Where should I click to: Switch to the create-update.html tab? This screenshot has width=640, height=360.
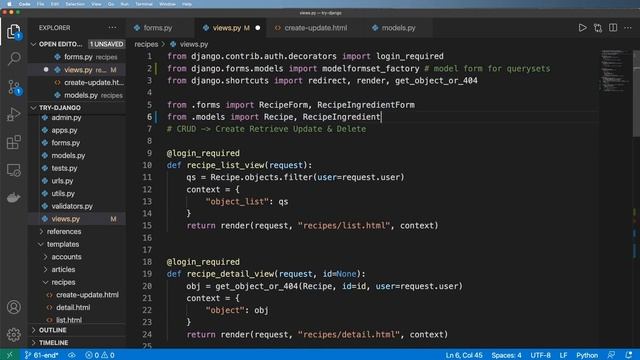pyautogui.click(x=311, y=28)
